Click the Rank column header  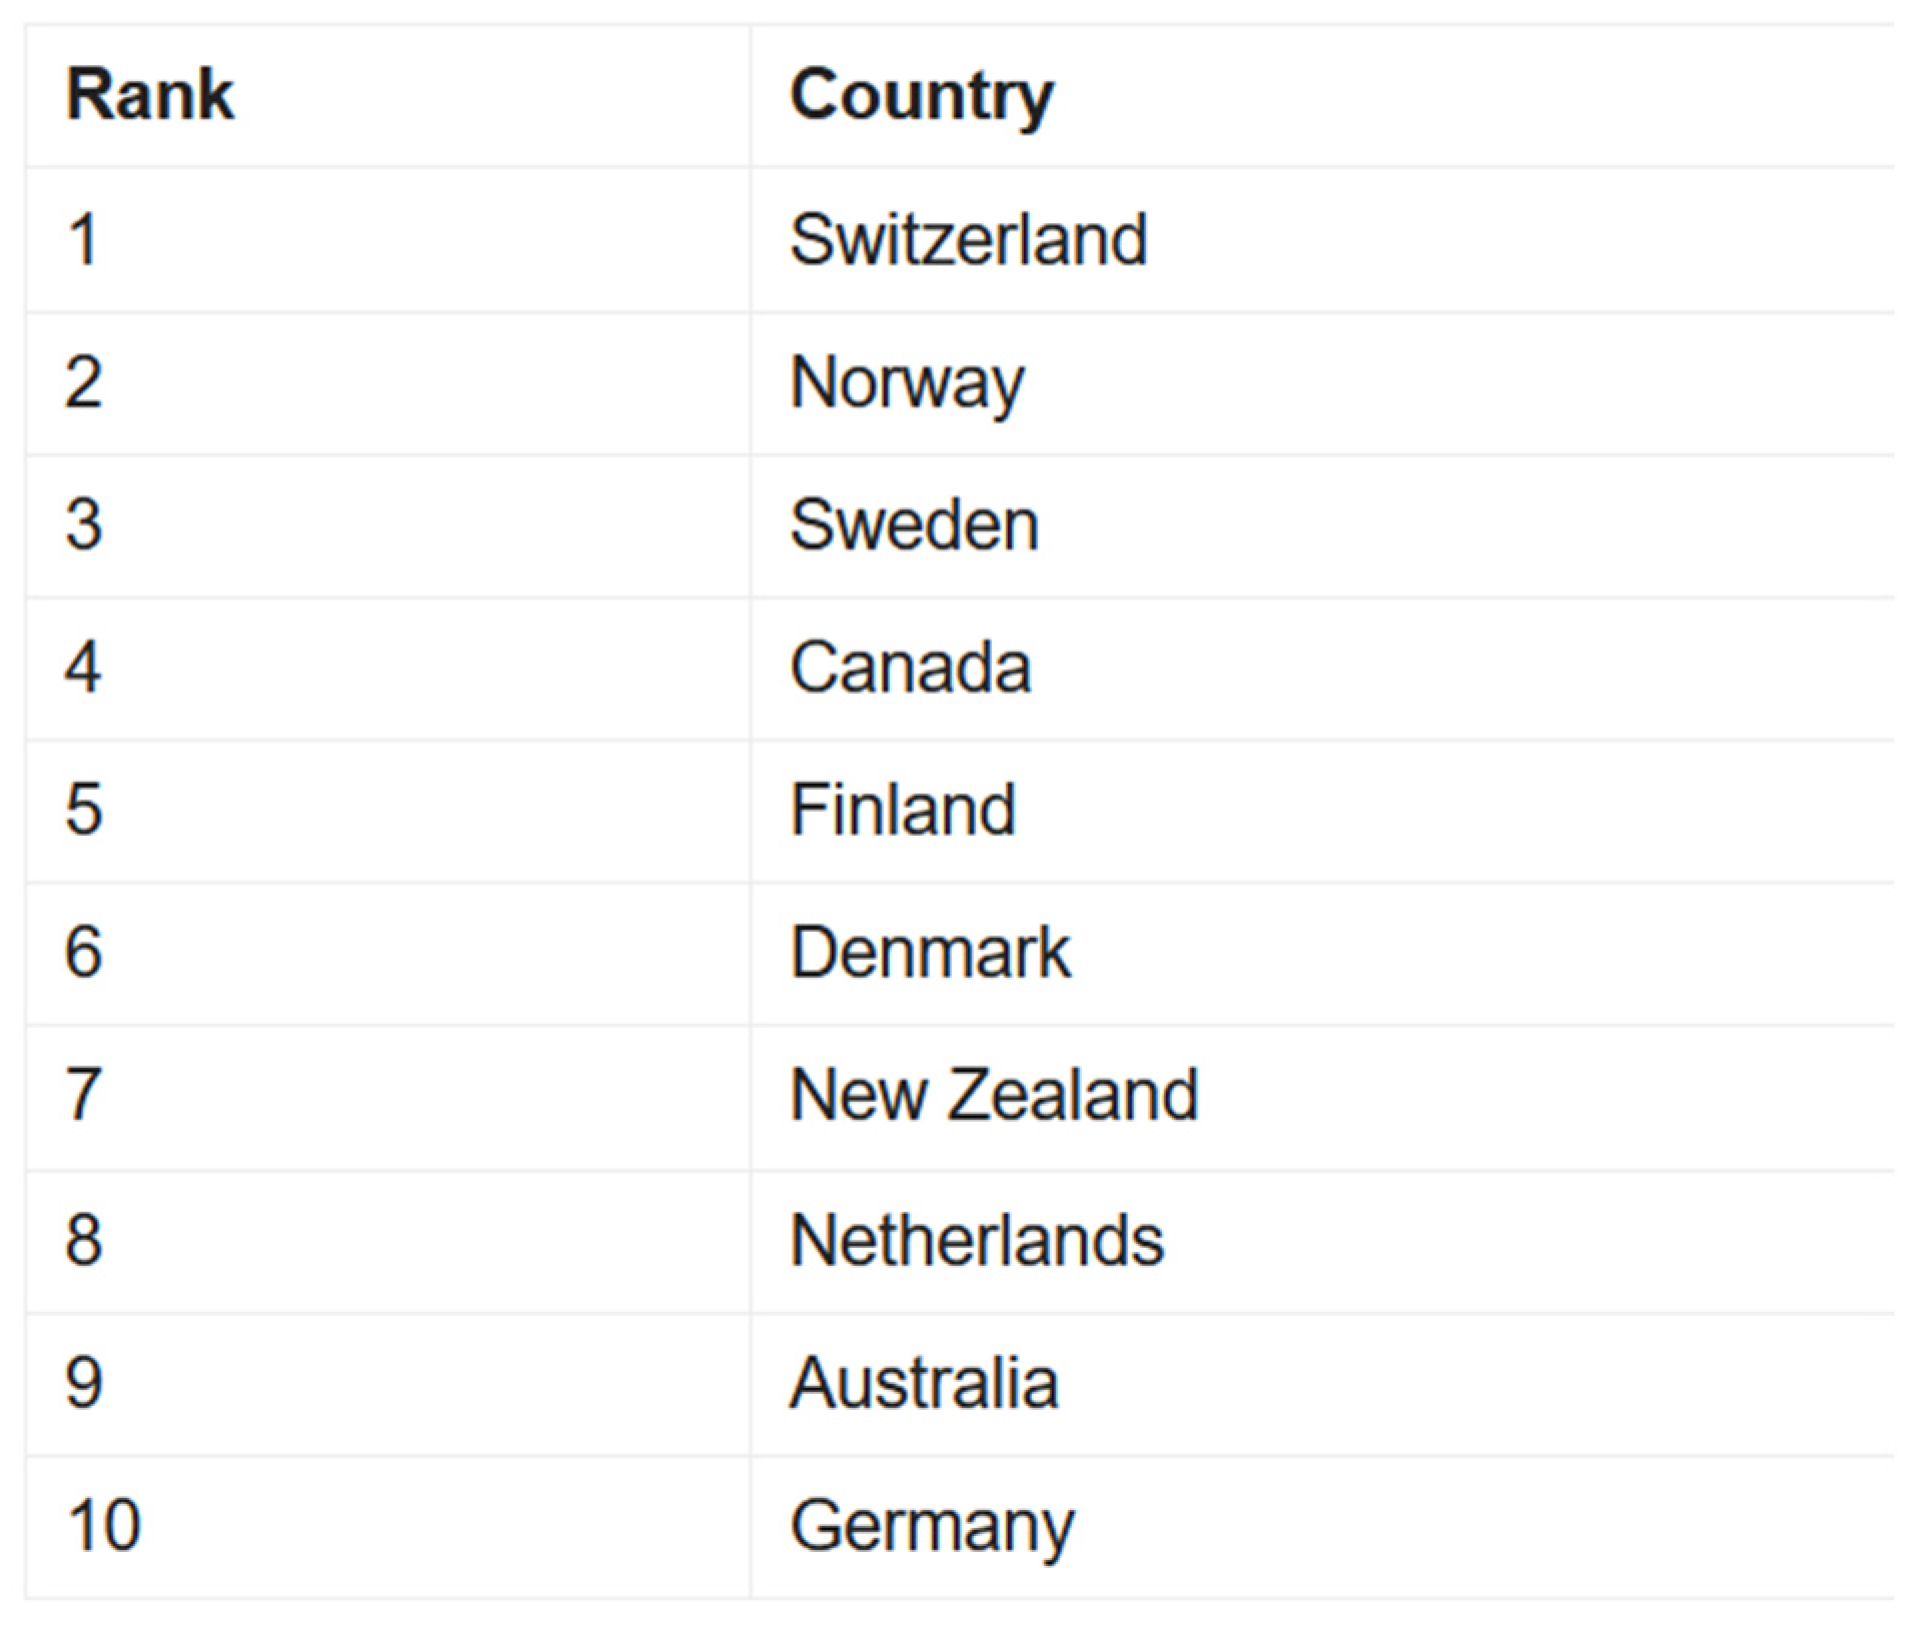click(x=150, y=96)
